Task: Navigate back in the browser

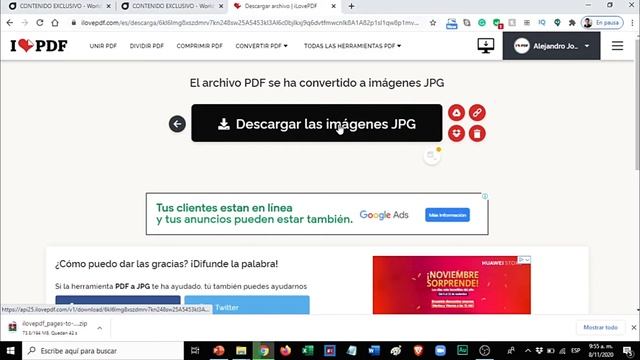Action: click(10, 23)
